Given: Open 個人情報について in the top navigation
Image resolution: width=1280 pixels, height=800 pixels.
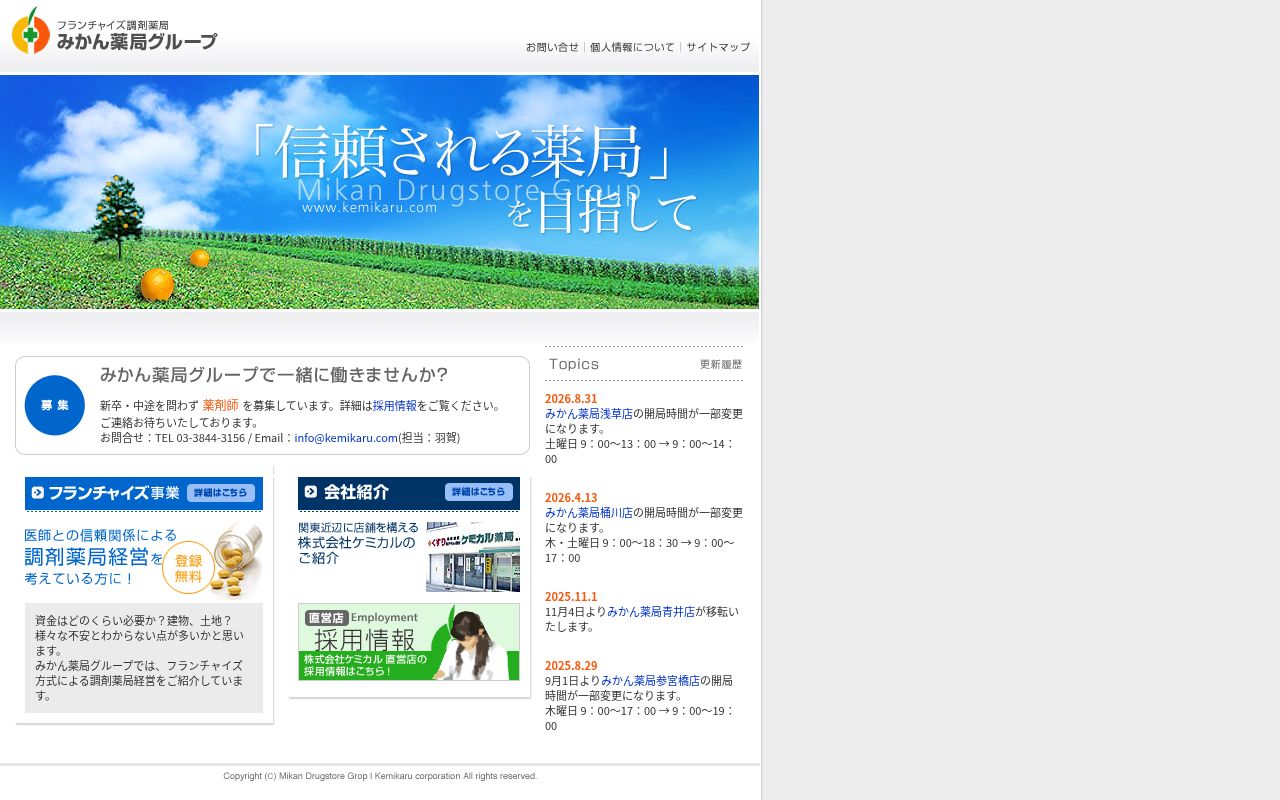Looking at the screenshot, I should [632, 47].
